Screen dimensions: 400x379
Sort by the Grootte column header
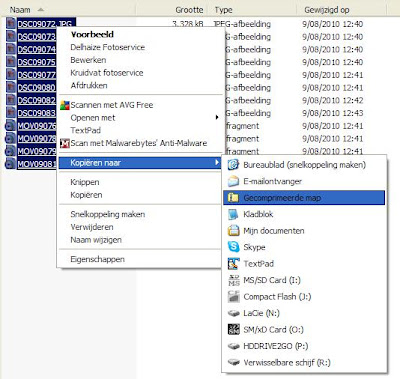pos(171,10)
